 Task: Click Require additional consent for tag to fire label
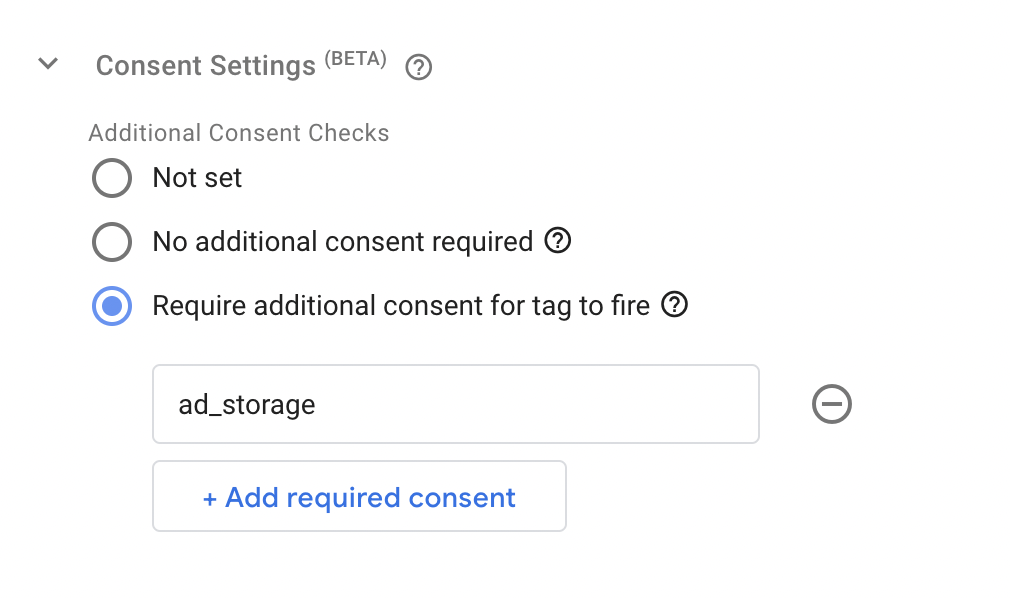tap(401, 305)
